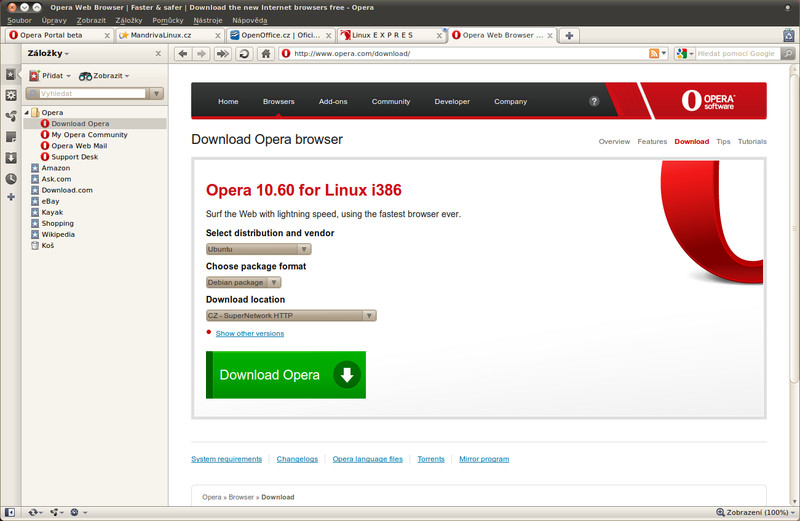
Task: Open the System requirements link
Action: (x=227, y=459)
